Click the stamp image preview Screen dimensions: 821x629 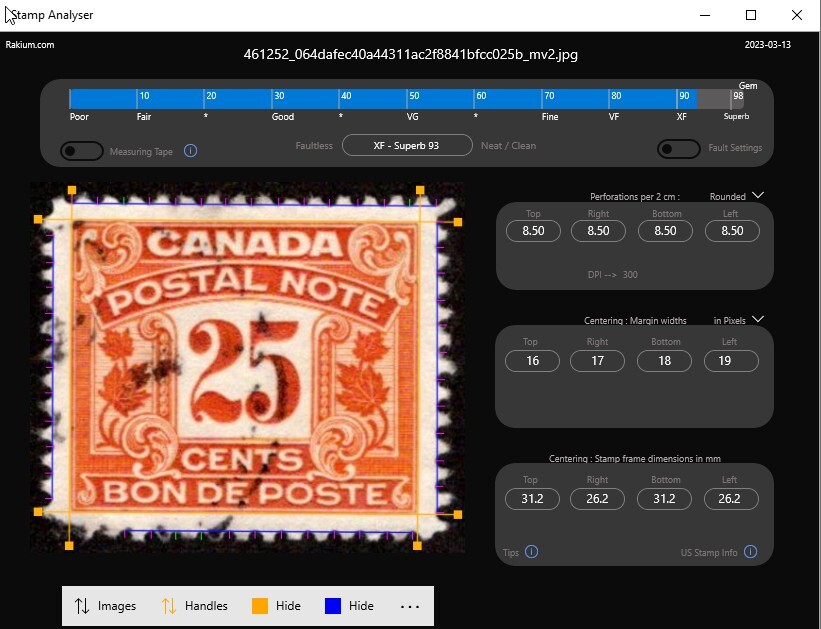pos(247,367)
